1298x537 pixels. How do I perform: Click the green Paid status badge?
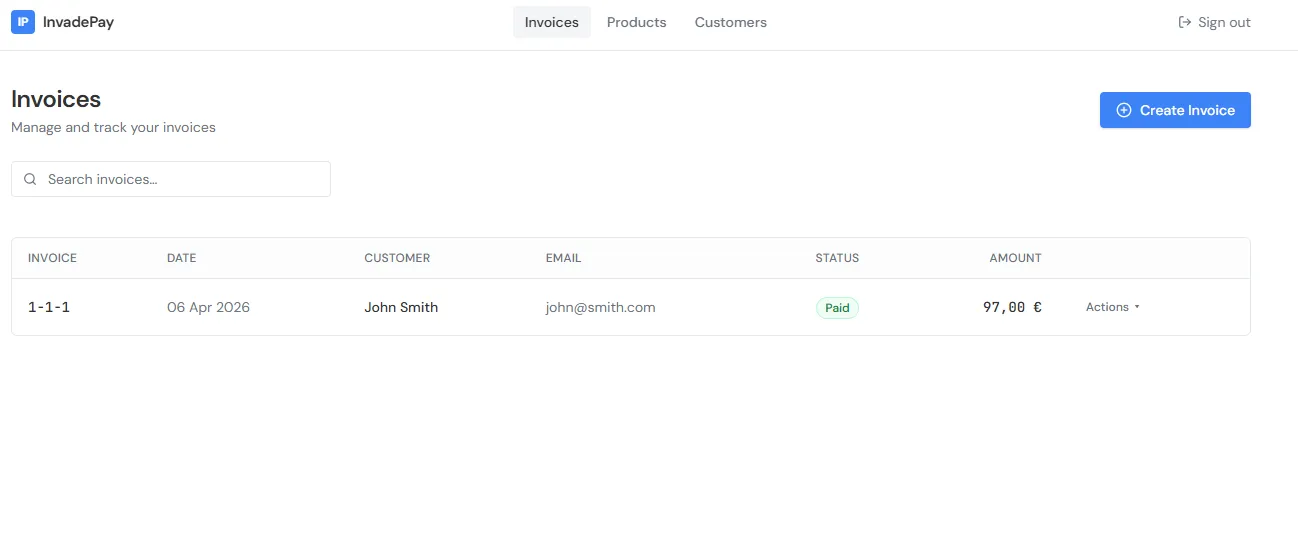[x=837, y=308]
